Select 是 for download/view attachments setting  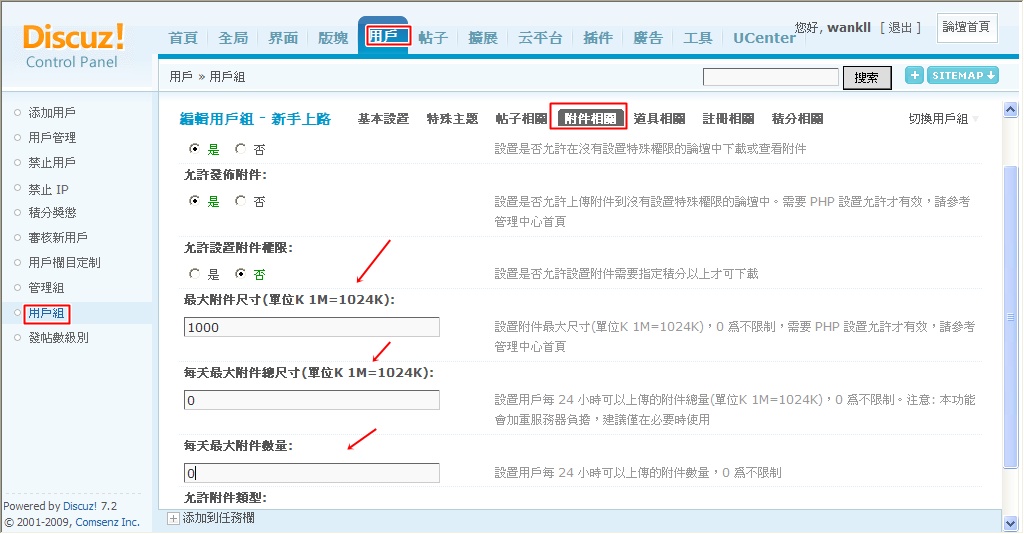coord(194,149)
